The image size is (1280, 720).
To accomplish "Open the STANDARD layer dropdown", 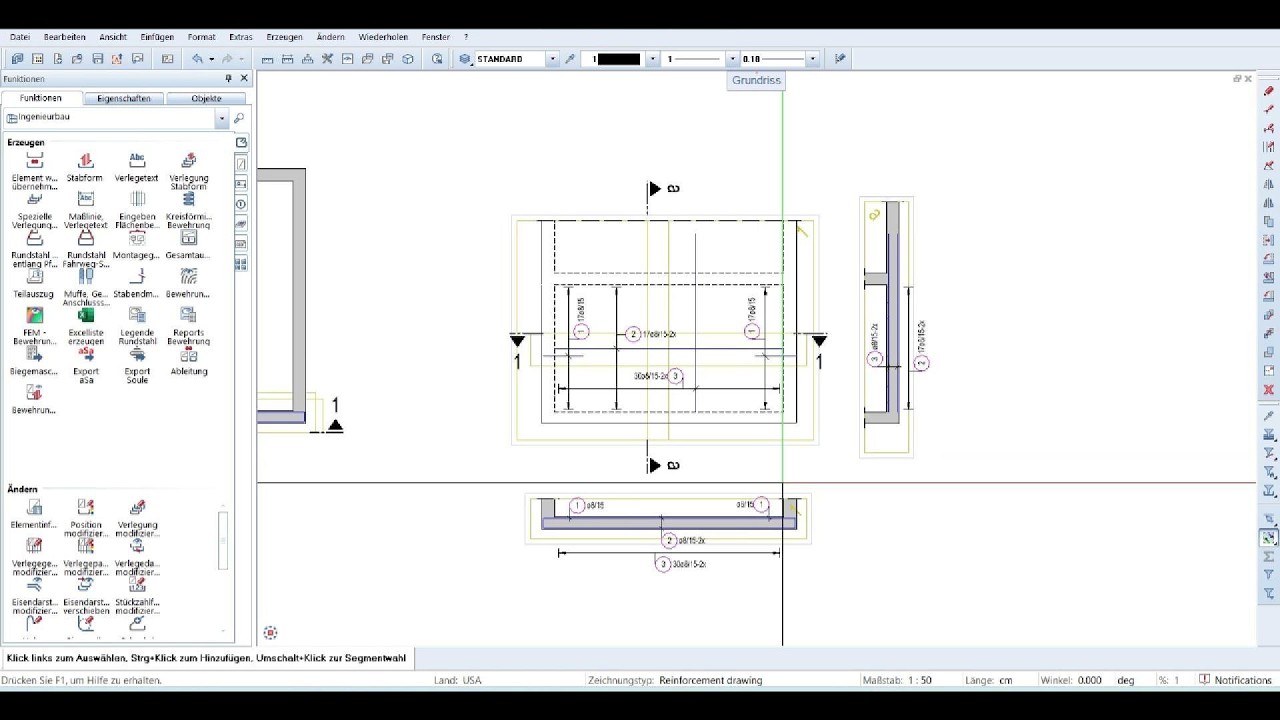I will (x=552, y=59).
